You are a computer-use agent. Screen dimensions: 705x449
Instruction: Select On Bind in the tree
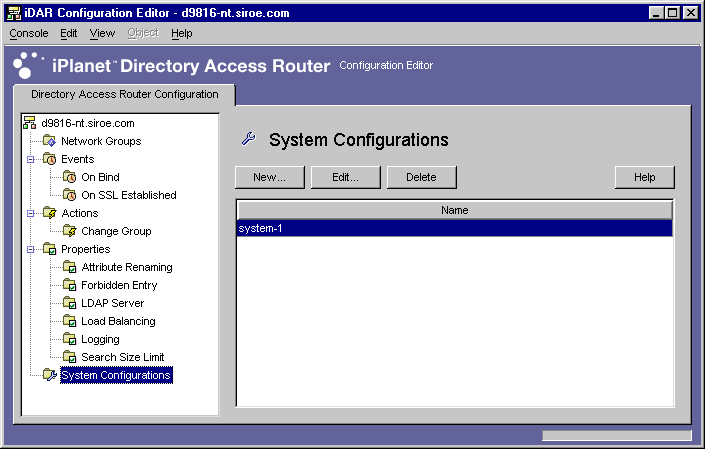click(x=100, y=177)
